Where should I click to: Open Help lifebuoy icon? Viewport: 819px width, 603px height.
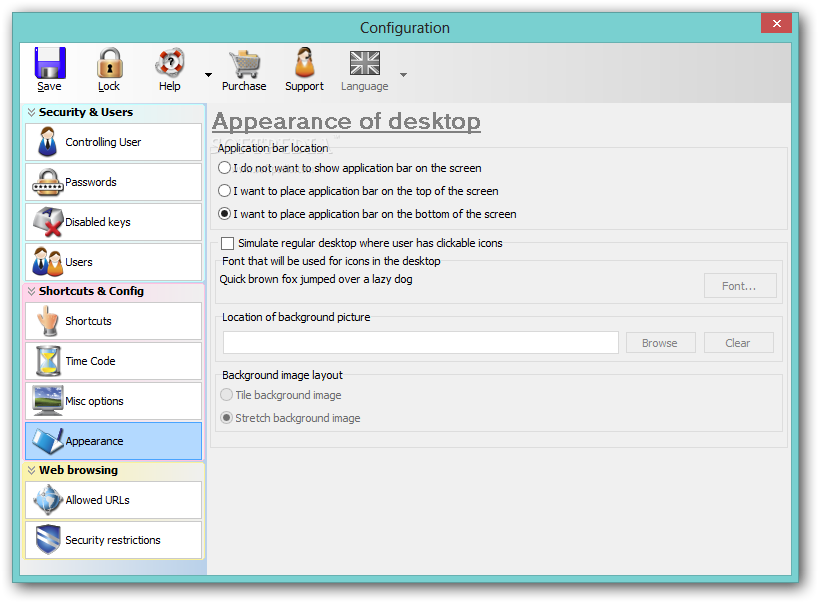(170, 62)
